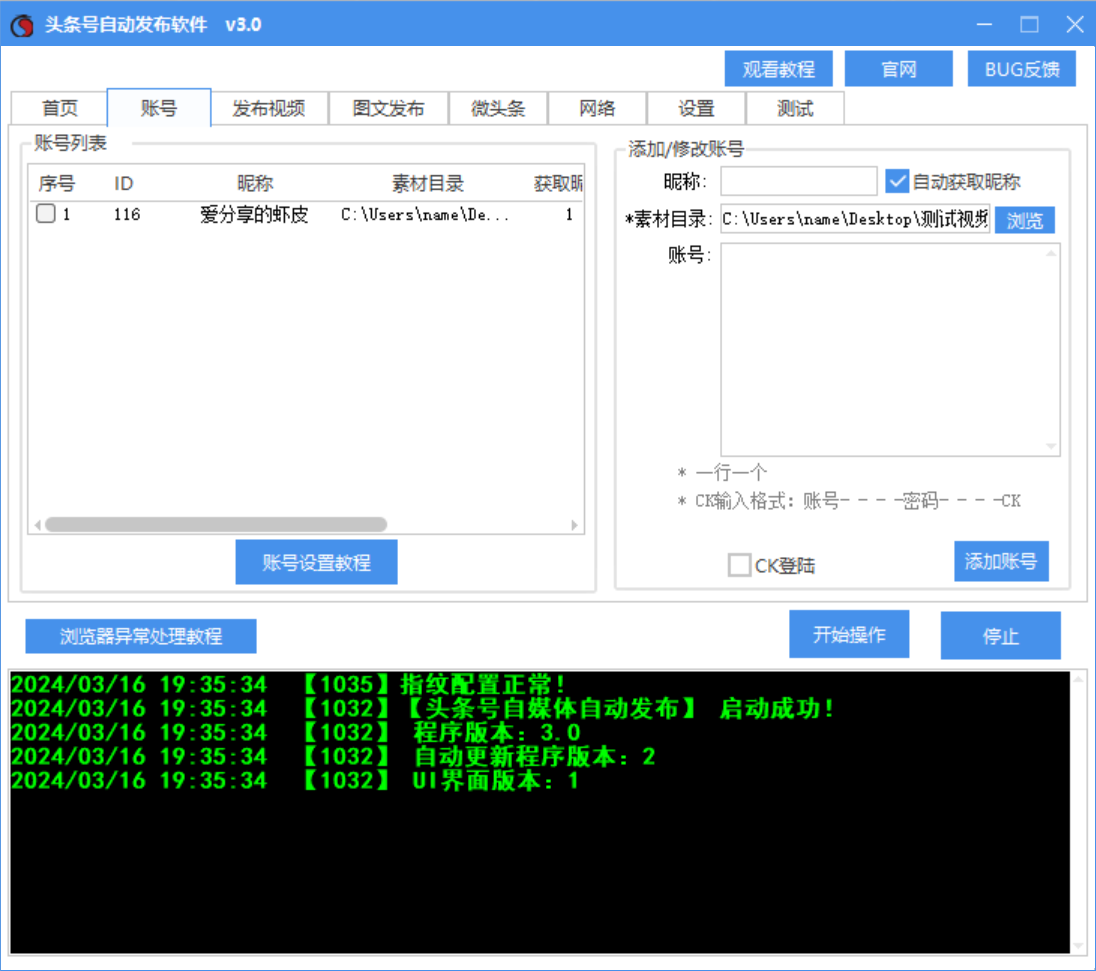1096x971 pixels.
Task: Tick the checkbox for account row 1
Action: 45,213
